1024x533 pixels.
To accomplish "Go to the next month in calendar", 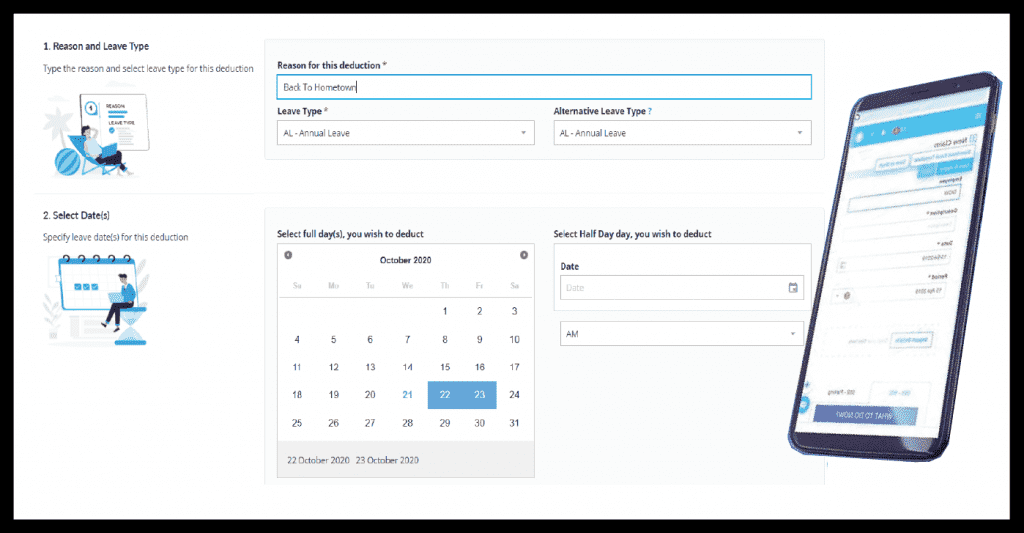I will [524, 256].
